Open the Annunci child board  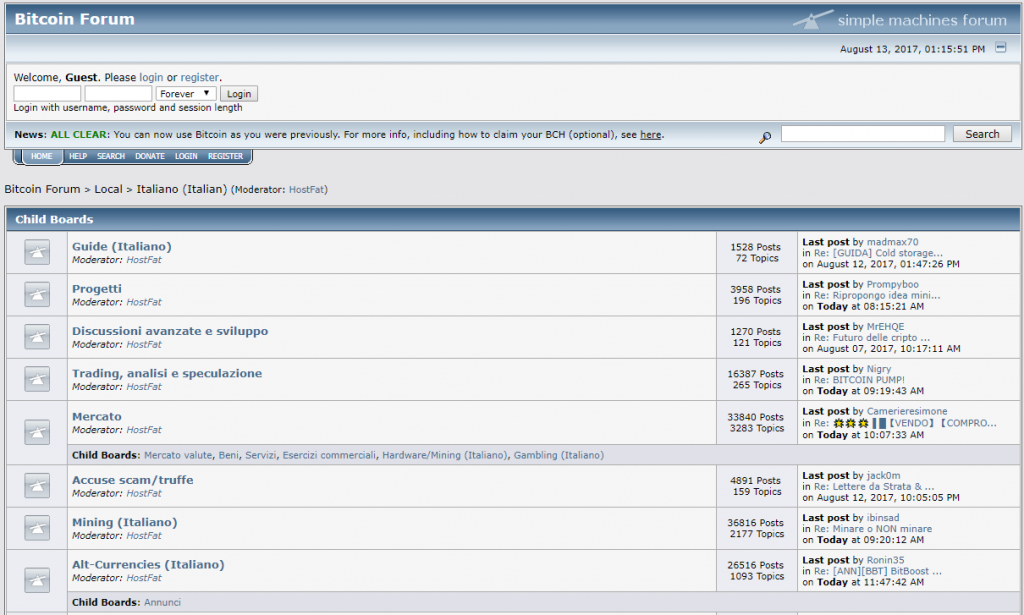pyautogui.click(x=162, y=602)
